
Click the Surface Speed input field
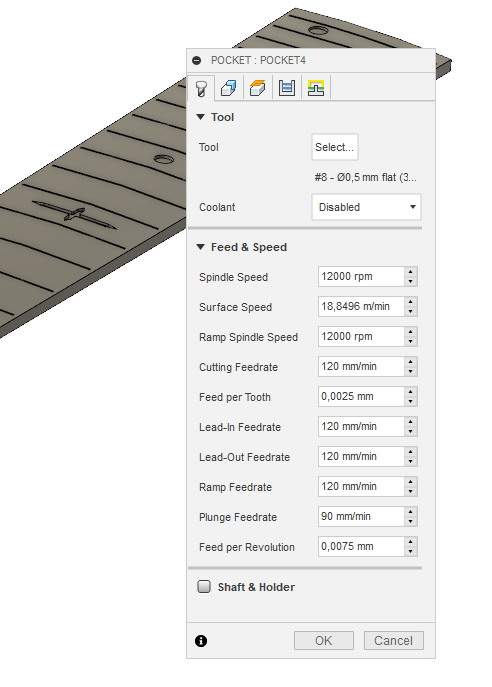pyautogui.click(x=361, y=306)
